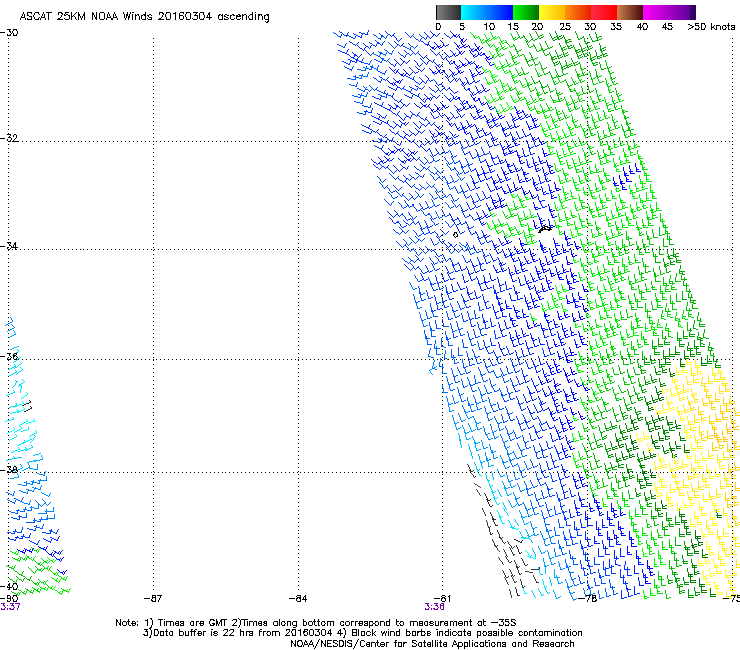Click the orange 25-30 knots color segment

[578, 12]
